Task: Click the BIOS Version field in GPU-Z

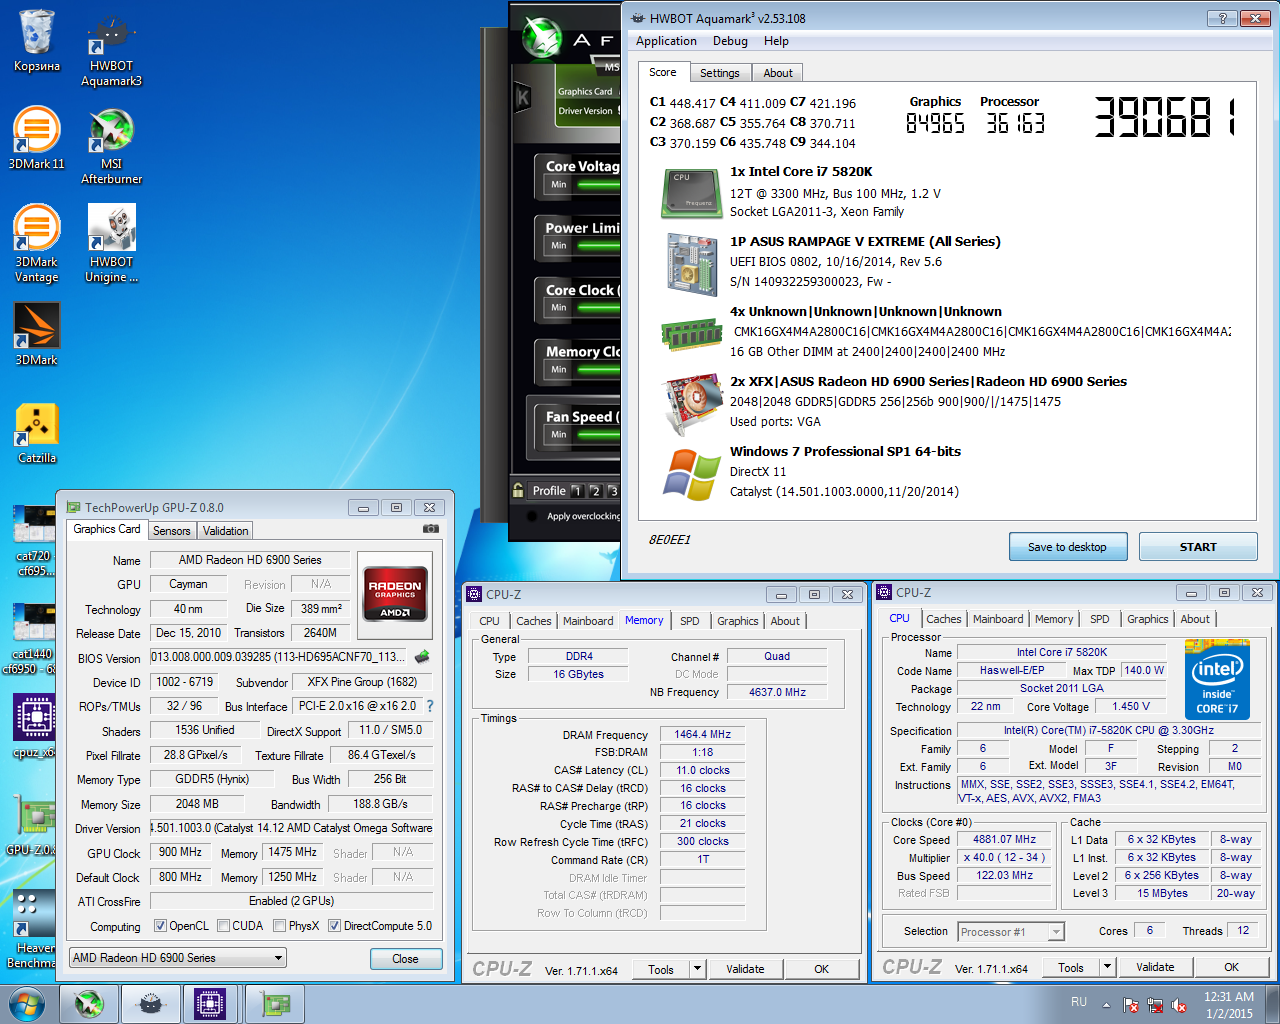Action: click(280, 657)
